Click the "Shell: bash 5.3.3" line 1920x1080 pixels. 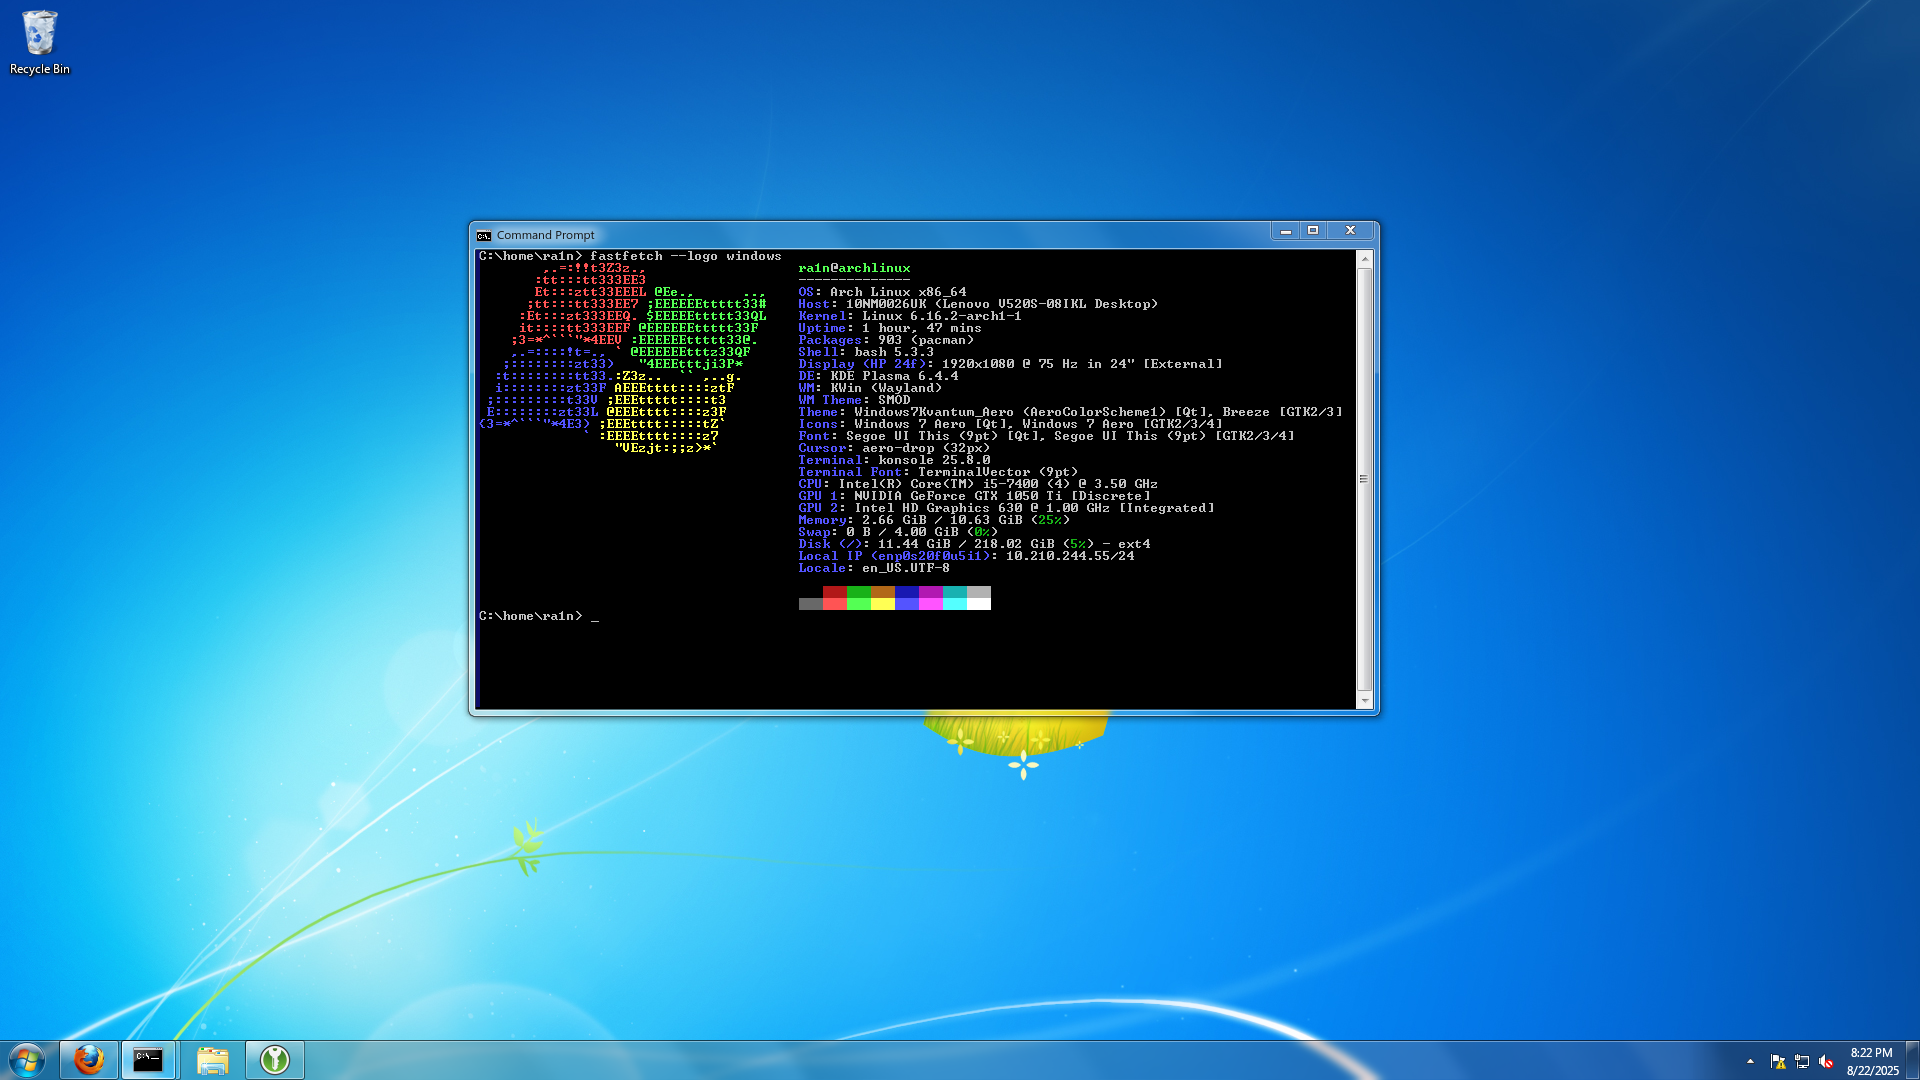click(x=866, y=352)
